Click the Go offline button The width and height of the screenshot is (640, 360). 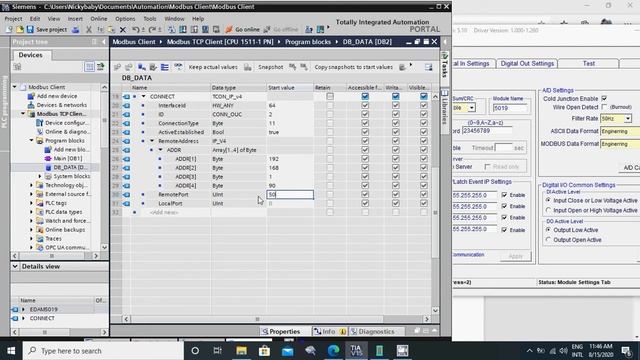[x=281, y=29]
